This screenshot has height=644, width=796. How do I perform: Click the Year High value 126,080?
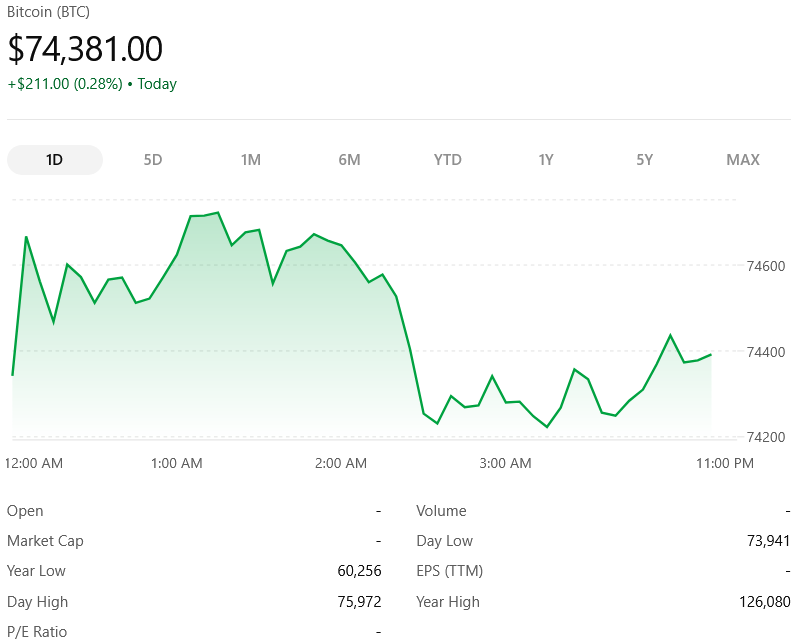pos(761,602)
